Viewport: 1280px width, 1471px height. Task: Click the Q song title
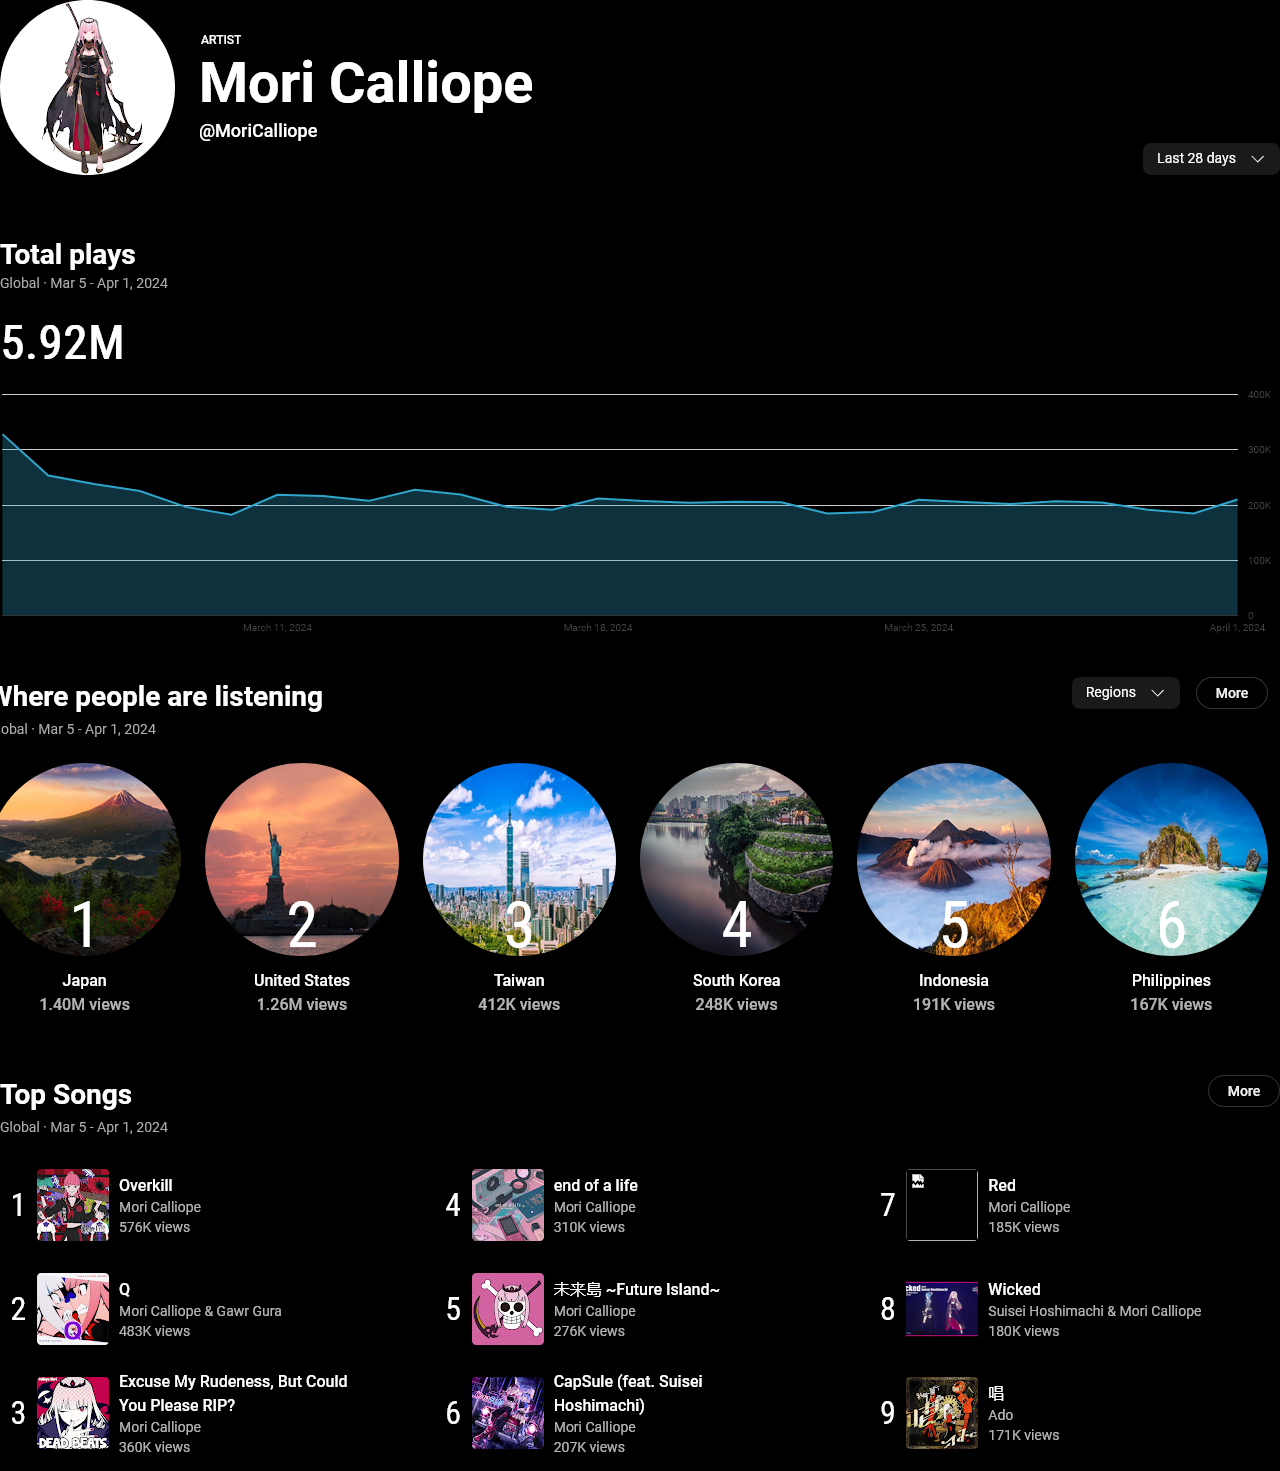(125, 1289)
